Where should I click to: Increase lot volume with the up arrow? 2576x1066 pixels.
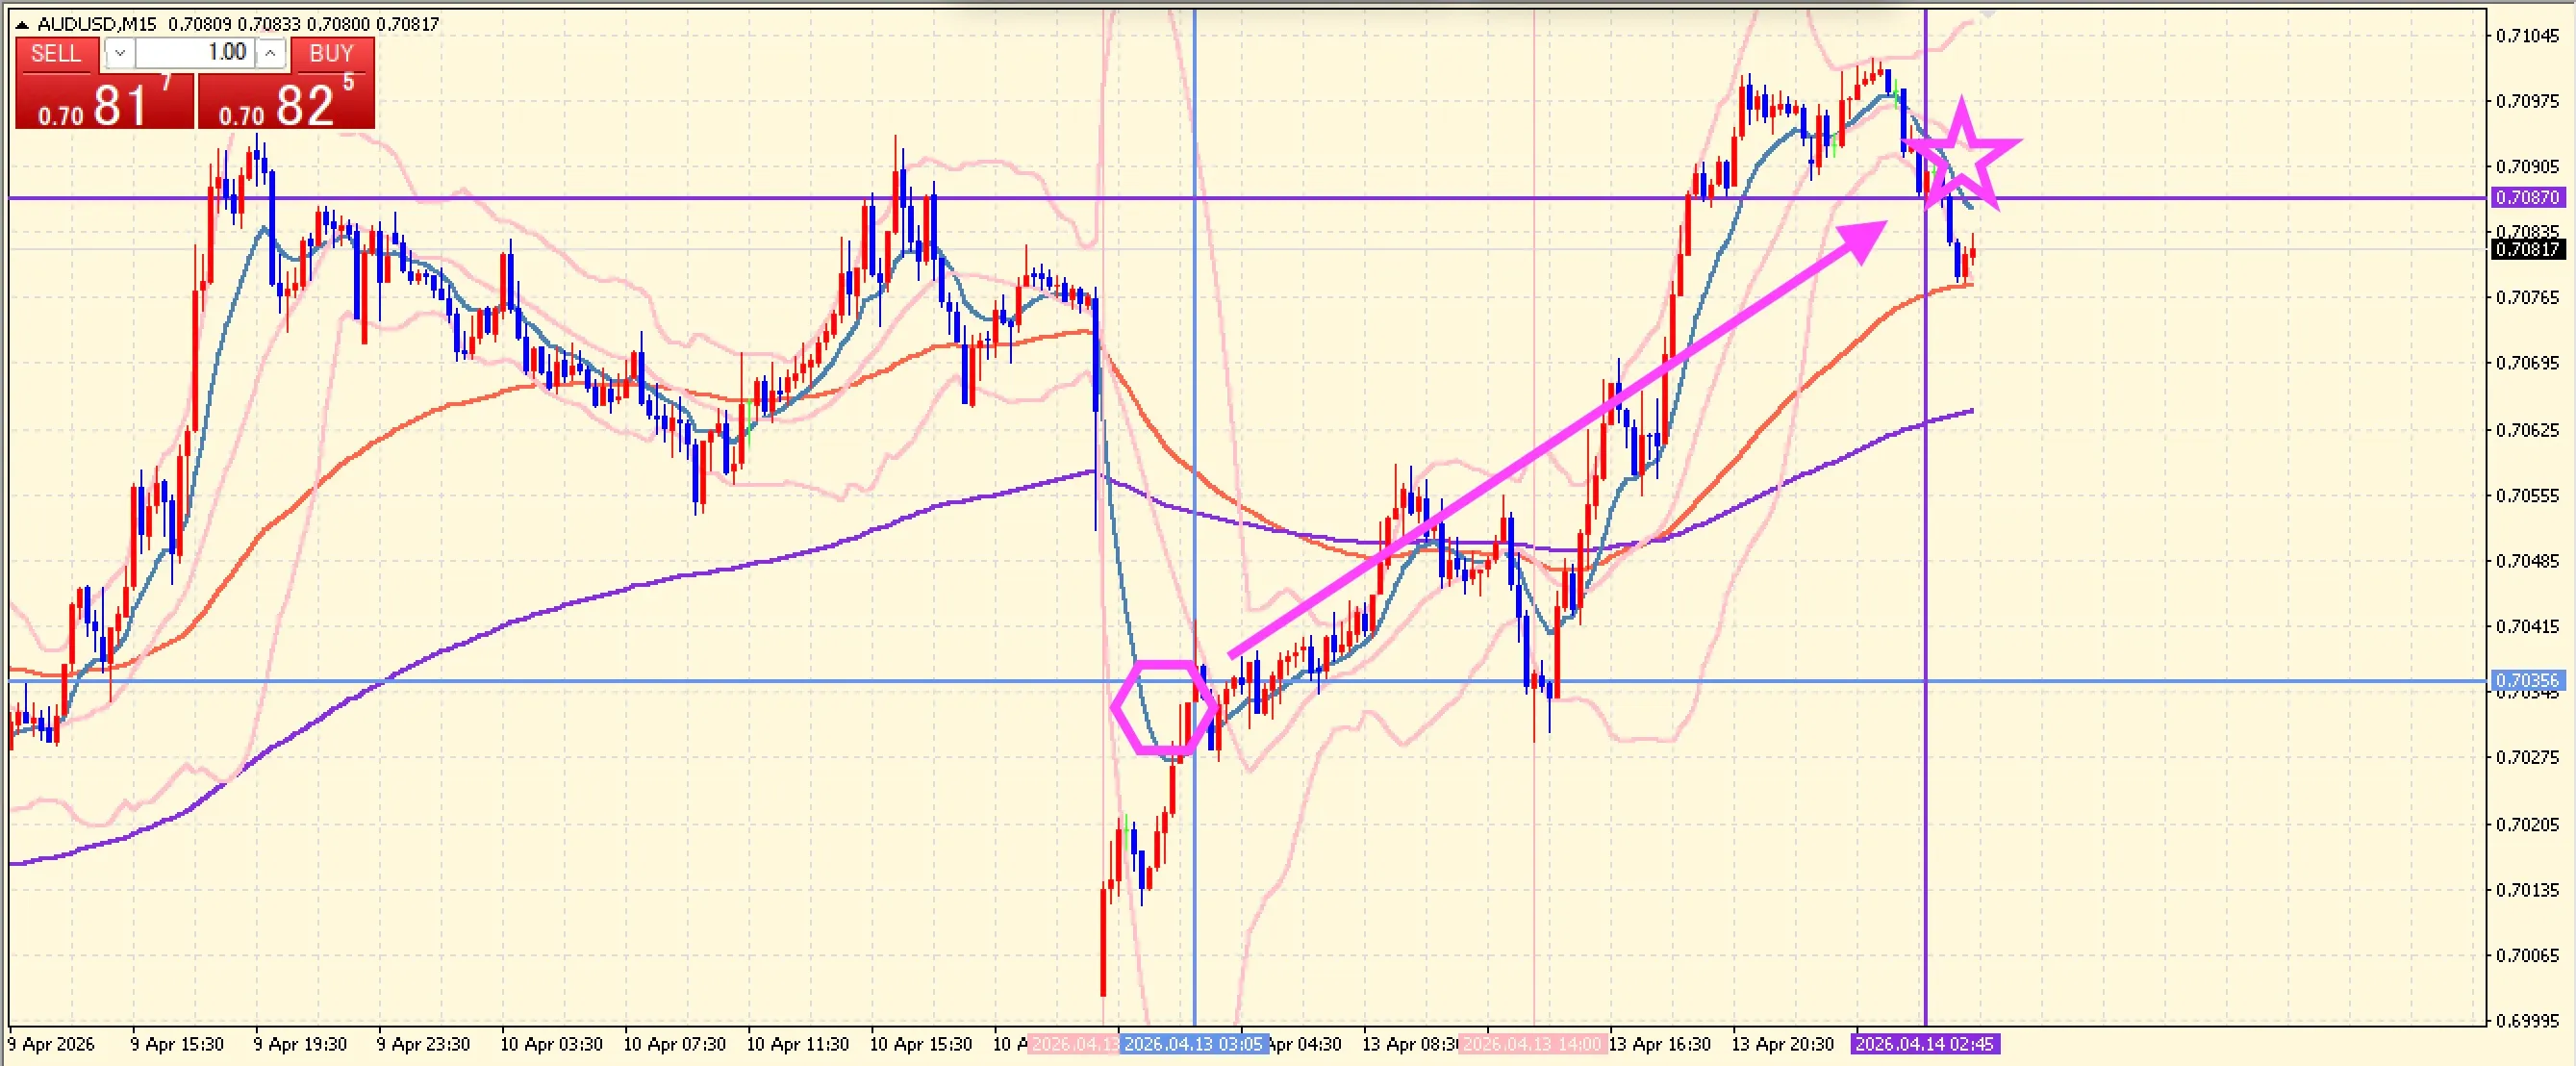pos(271,54)
